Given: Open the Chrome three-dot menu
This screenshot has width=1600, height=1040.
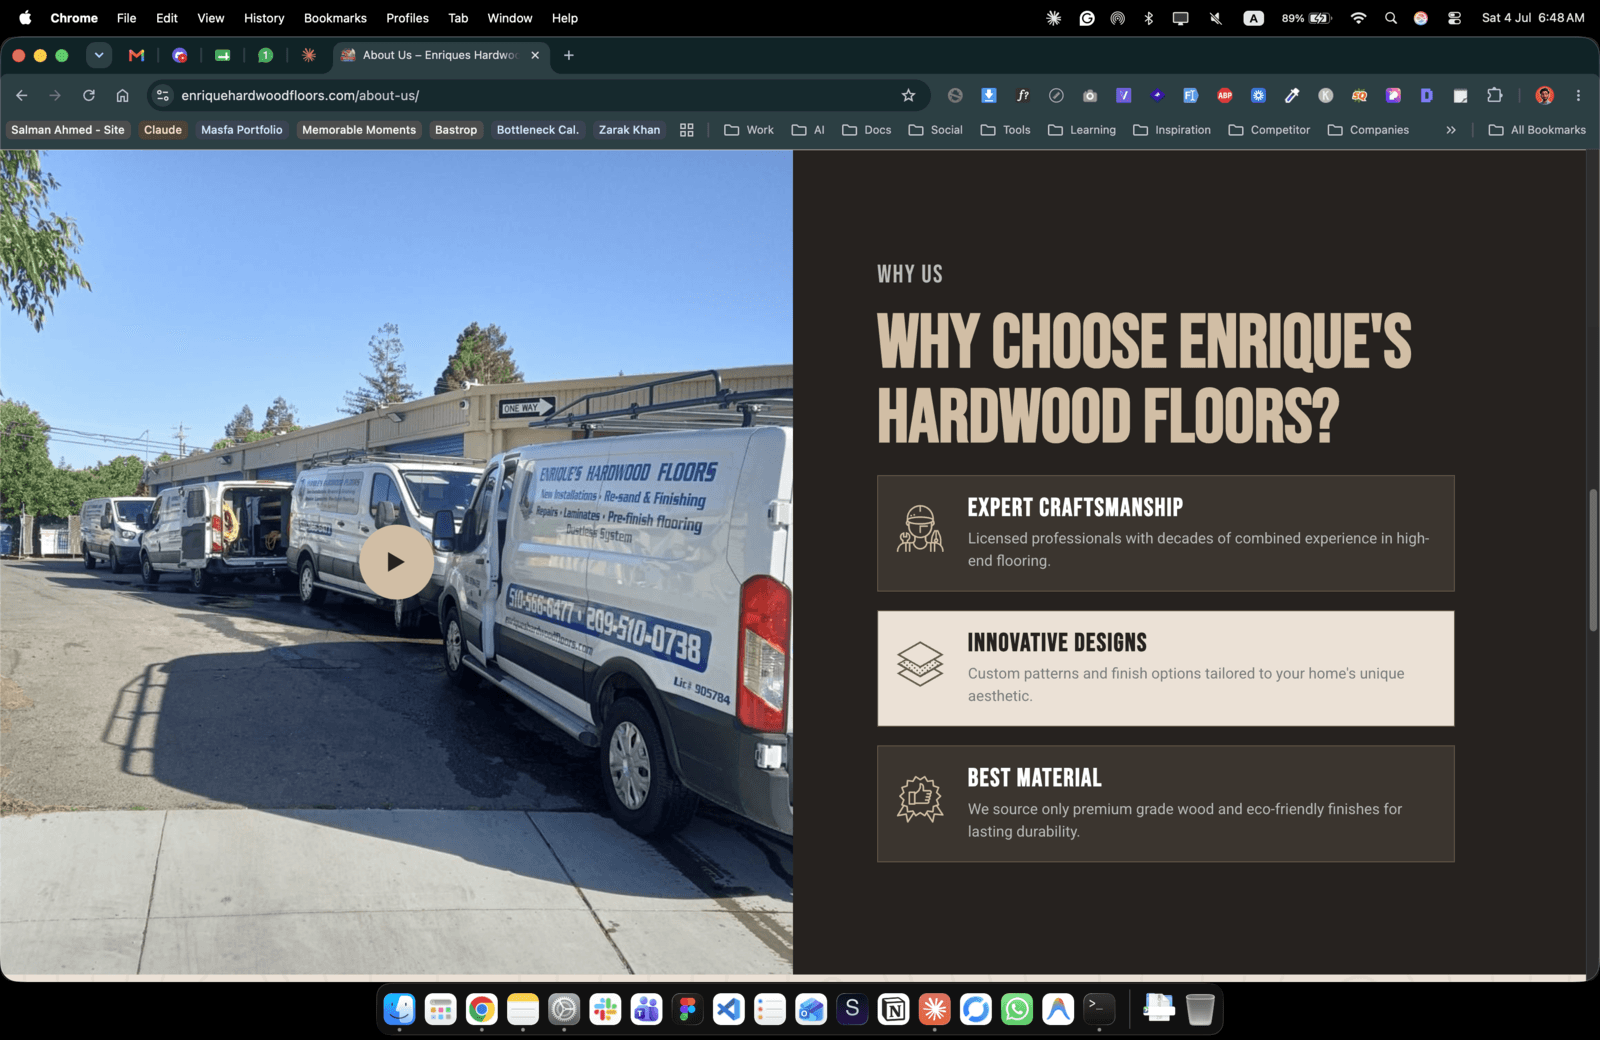Looking at the screenshot, I should pos(1578,95).
